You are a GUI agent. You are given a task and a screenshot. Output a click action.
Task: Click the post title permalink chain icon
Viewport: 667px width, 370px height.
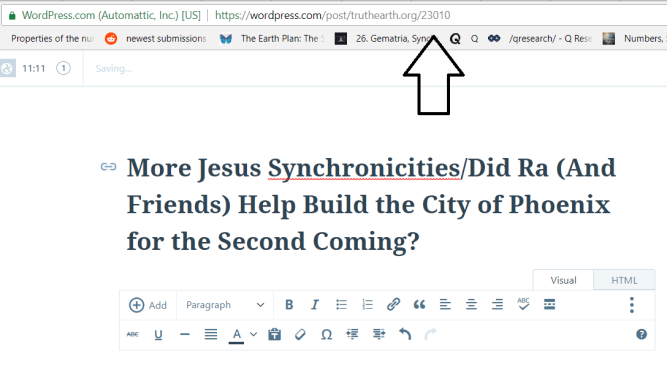click(x=108, y=167)
